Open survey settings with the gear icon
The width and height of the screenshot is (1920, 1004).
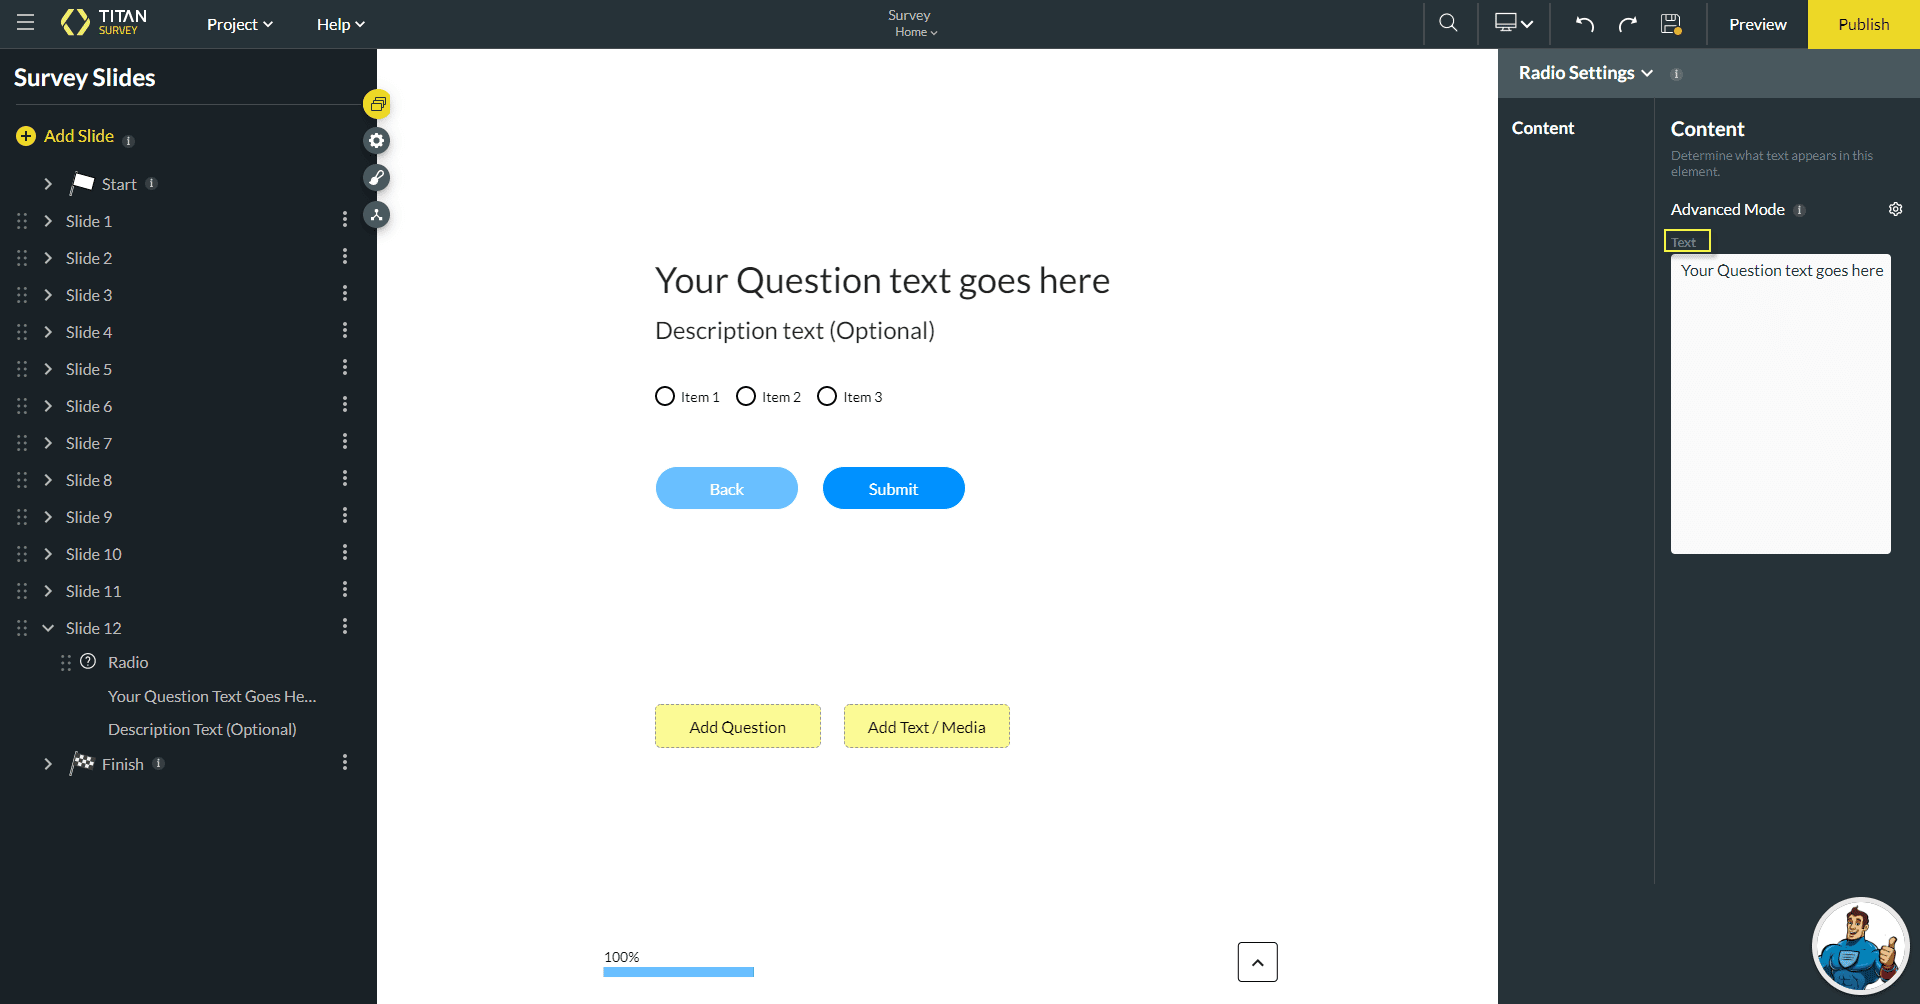376,141
